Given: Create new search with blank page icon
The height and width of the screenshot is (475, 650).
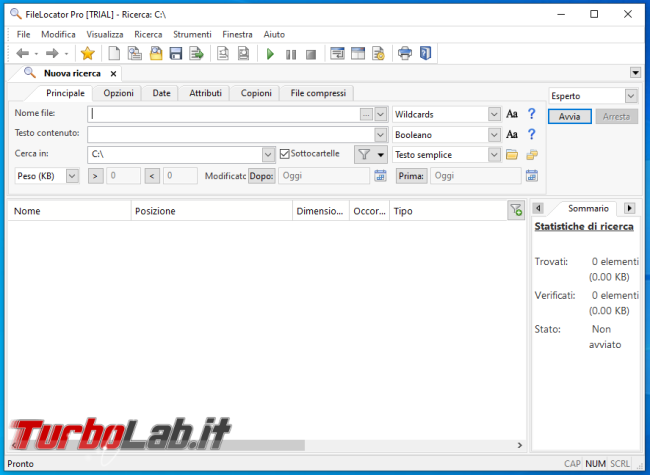Looking at the screenshot, I should click(114, 53).
